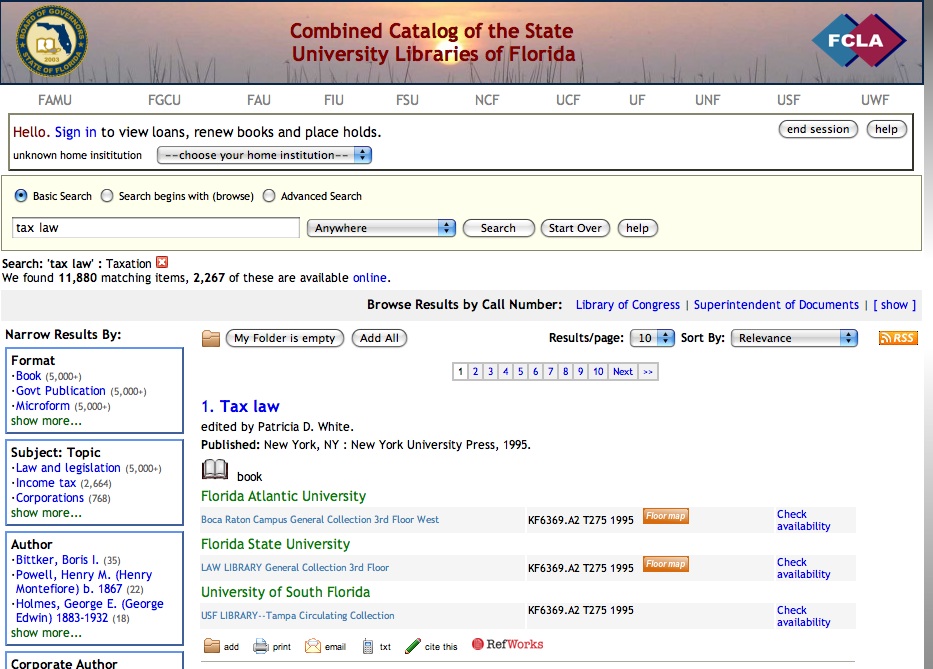Click the Next page link

click(x=623, y=371)
